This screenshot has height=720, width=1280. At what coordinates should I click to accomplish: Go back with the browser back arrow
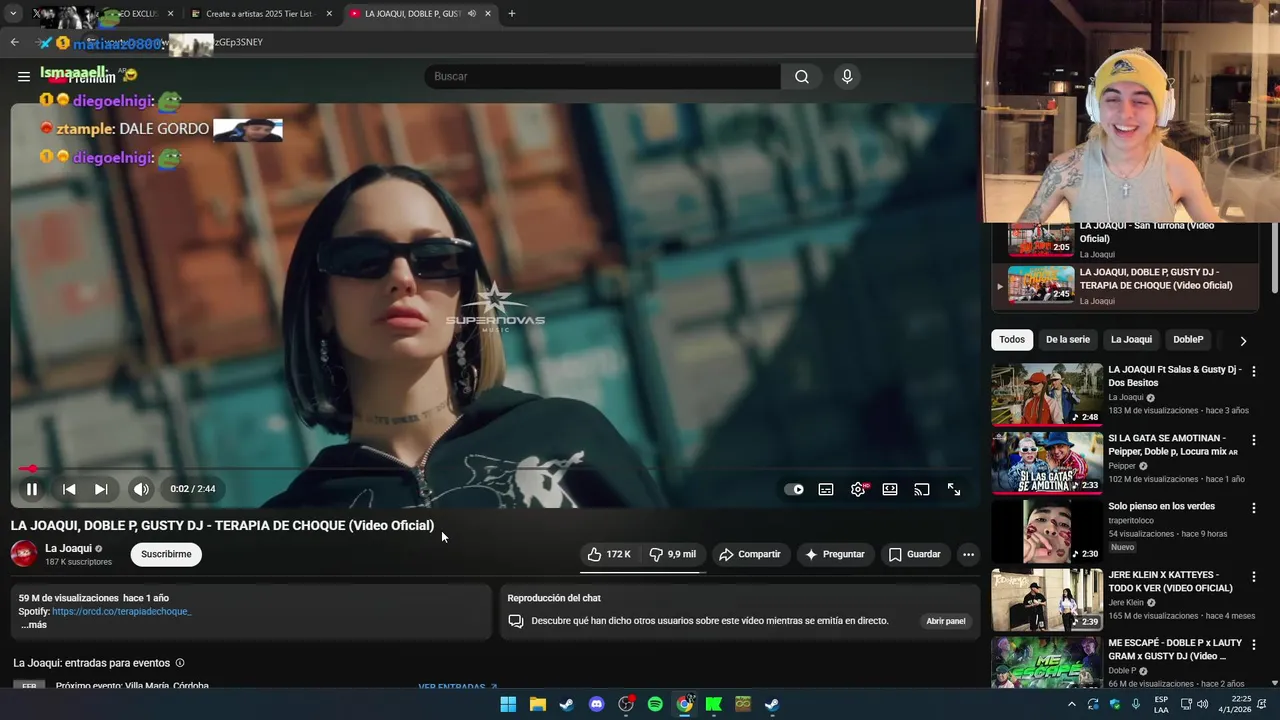click(14, 42)
